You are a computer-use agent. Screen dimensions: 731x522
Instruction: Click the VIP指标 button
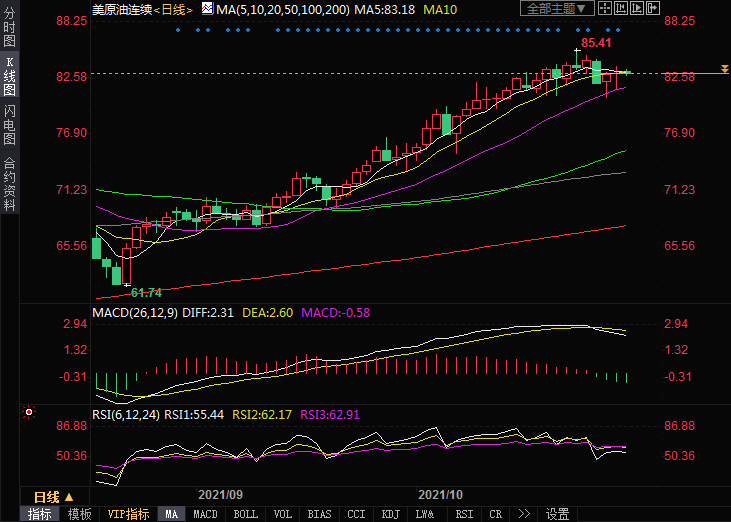click(129, 514)
